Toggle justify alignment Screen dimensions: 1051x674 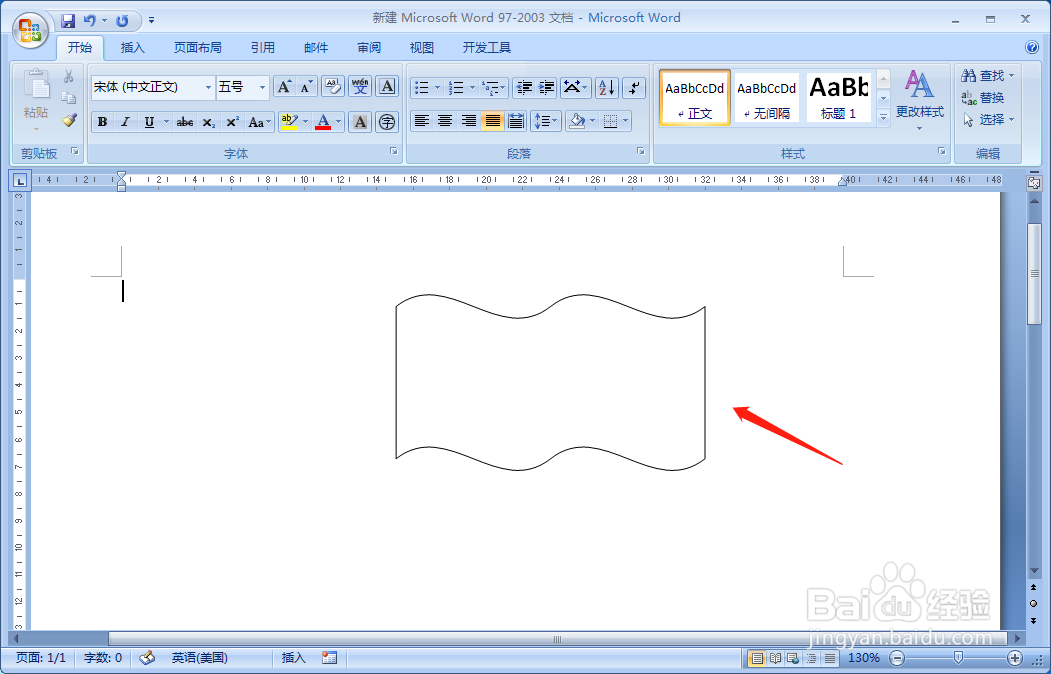(x=493, y=121)
